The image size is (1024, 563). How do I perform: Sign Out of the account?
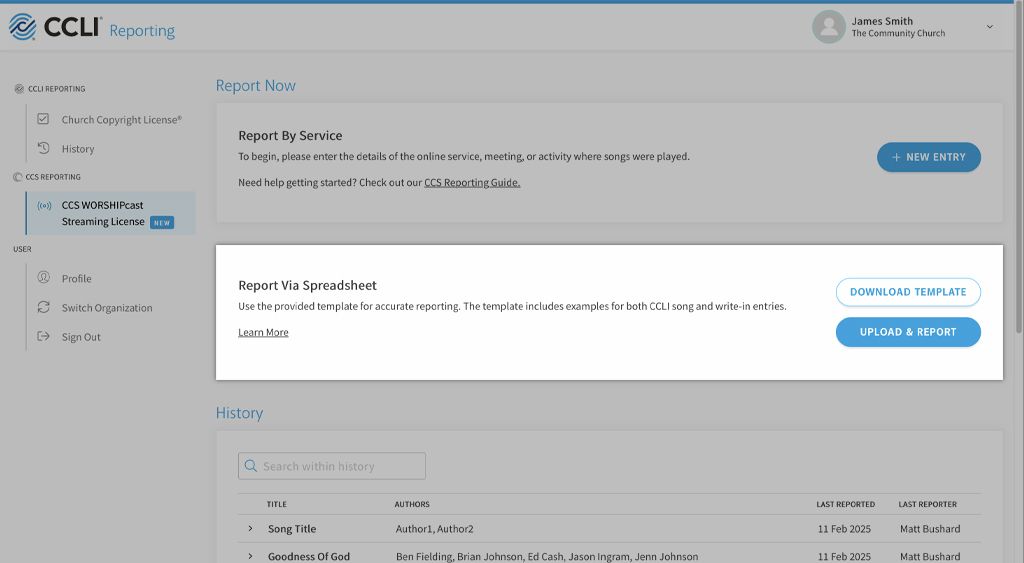click(81, 337)
